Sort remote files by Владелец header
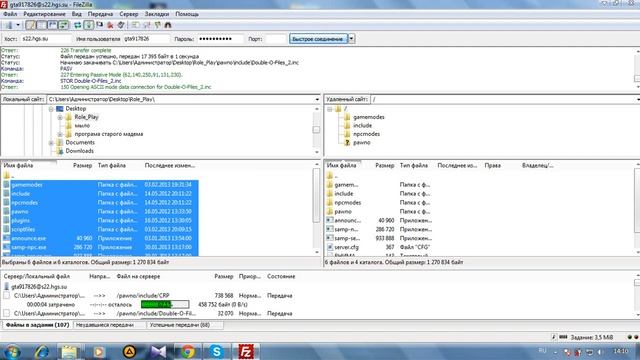Screen dimensions: 640x360 [538, 166]
